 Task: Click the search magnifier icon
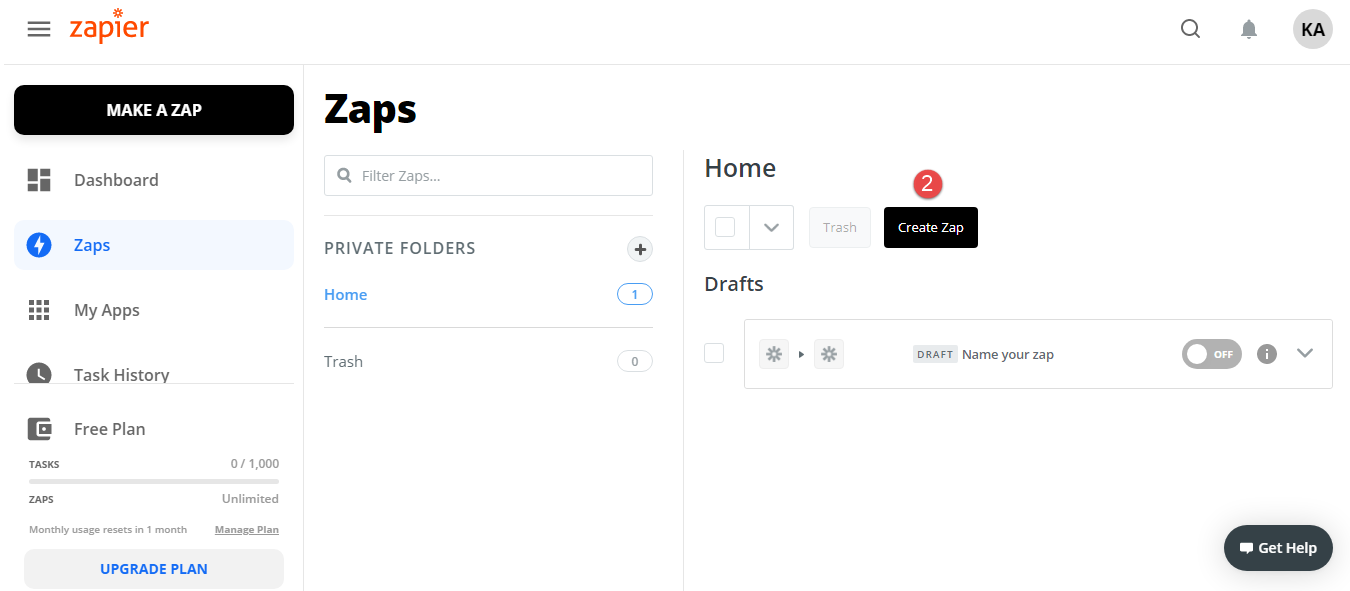pyautogui.click(x=1190, y=29)
